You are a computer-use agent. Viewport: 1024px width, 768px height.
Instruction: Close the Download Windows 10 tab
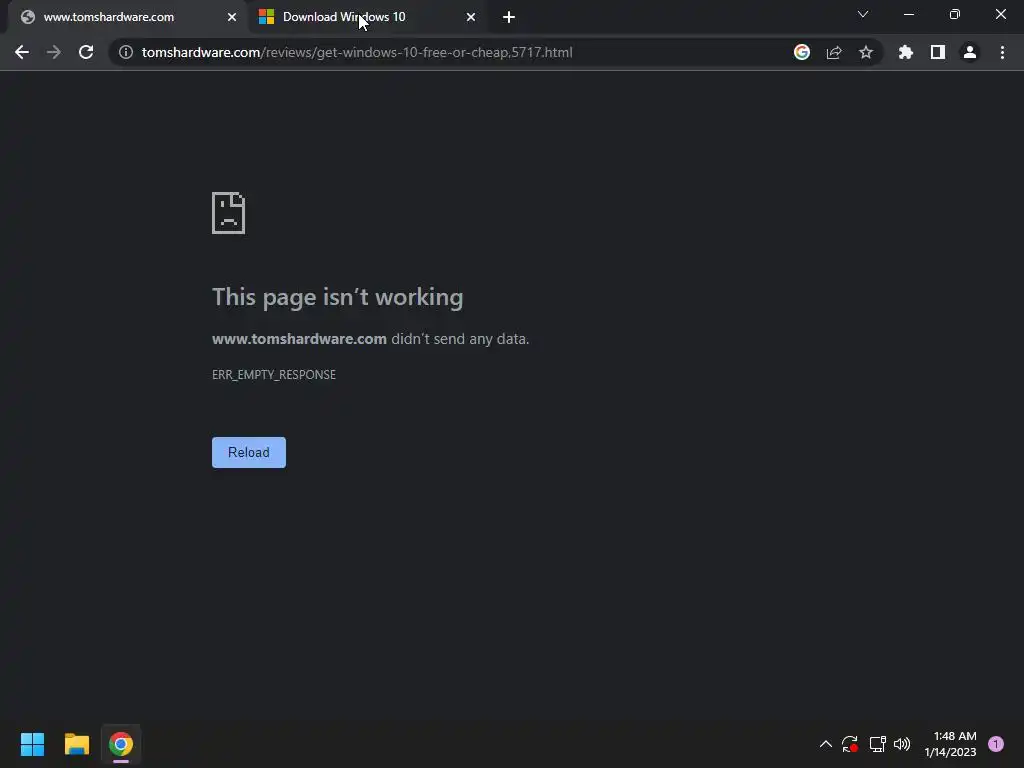click(x=471, y=17)
